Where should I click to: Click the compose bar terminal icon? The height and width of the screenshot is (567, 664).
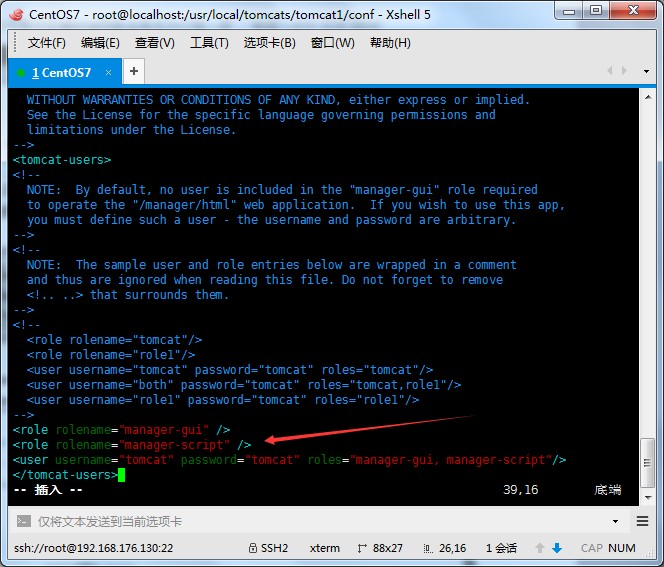tap(23, 521)
